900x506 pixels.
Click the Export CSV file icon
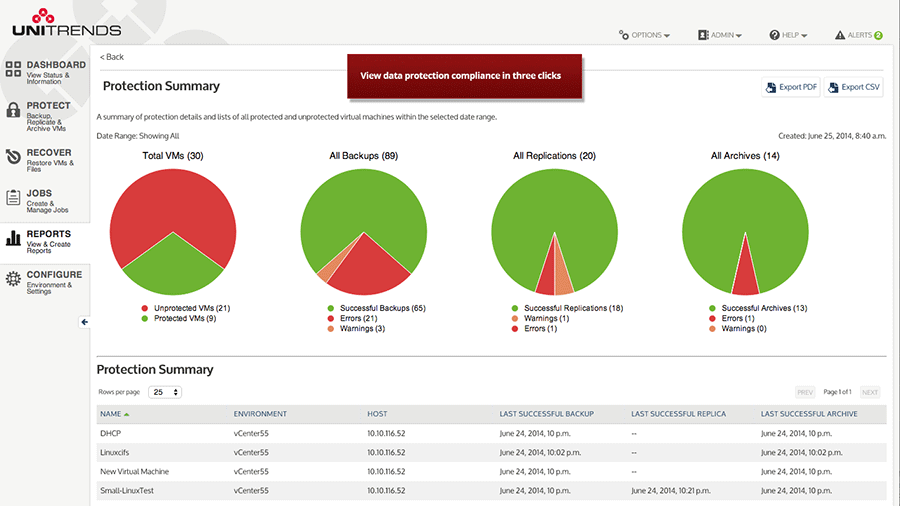coord(833,87)
